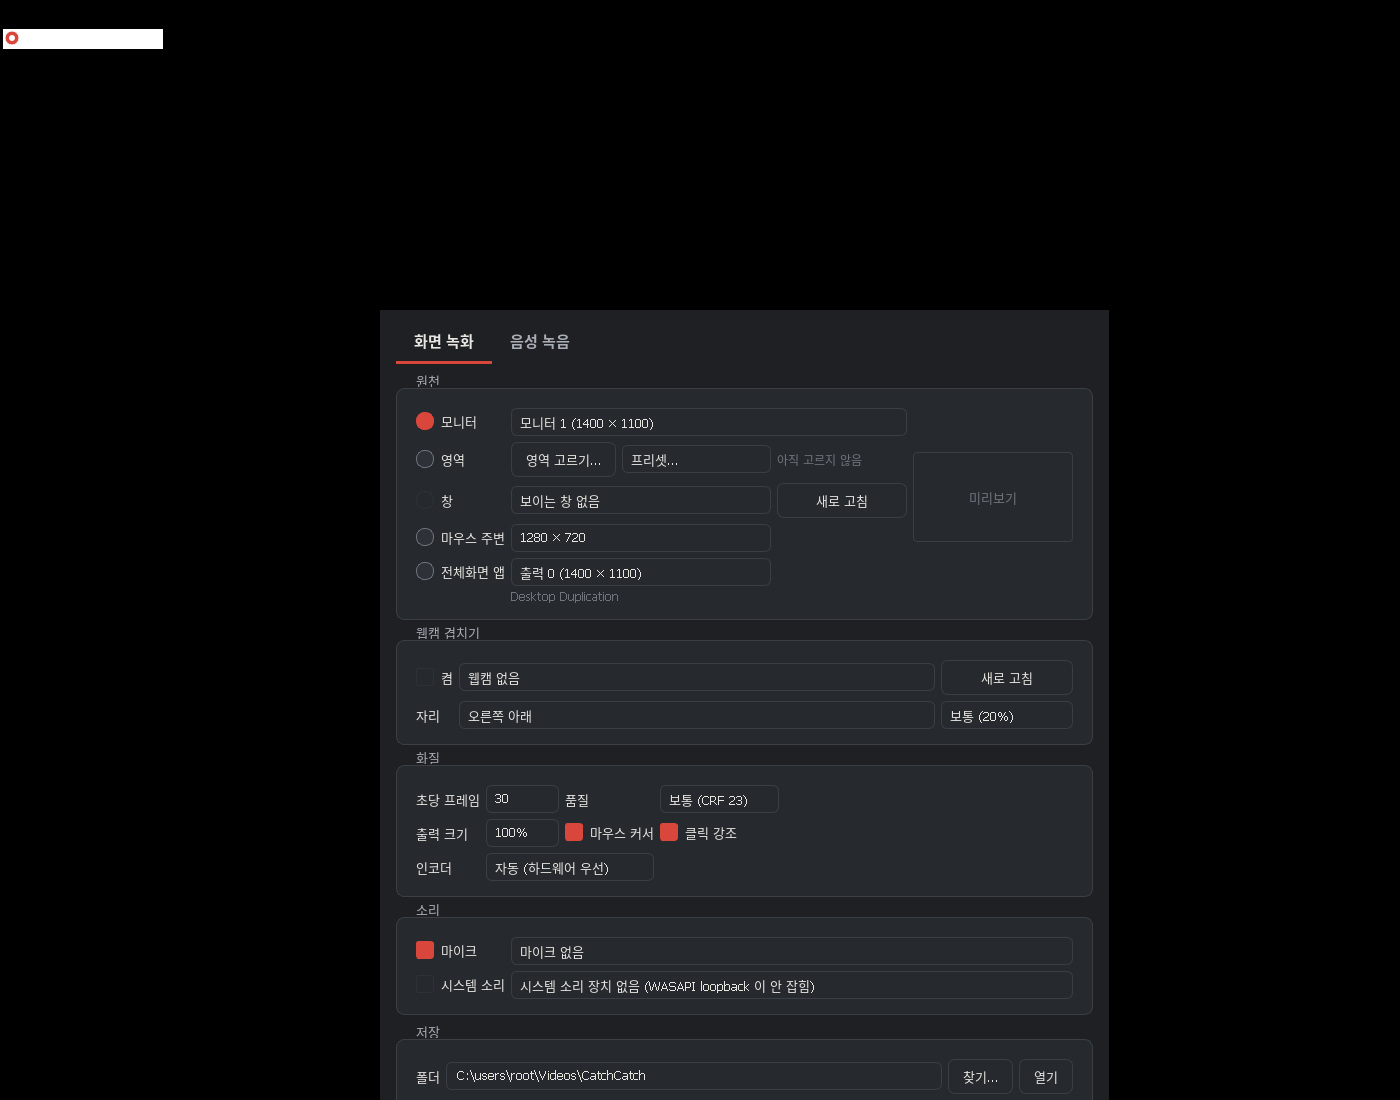
Task: Choose the 영역 source radio button
Action: click(425, 459)
